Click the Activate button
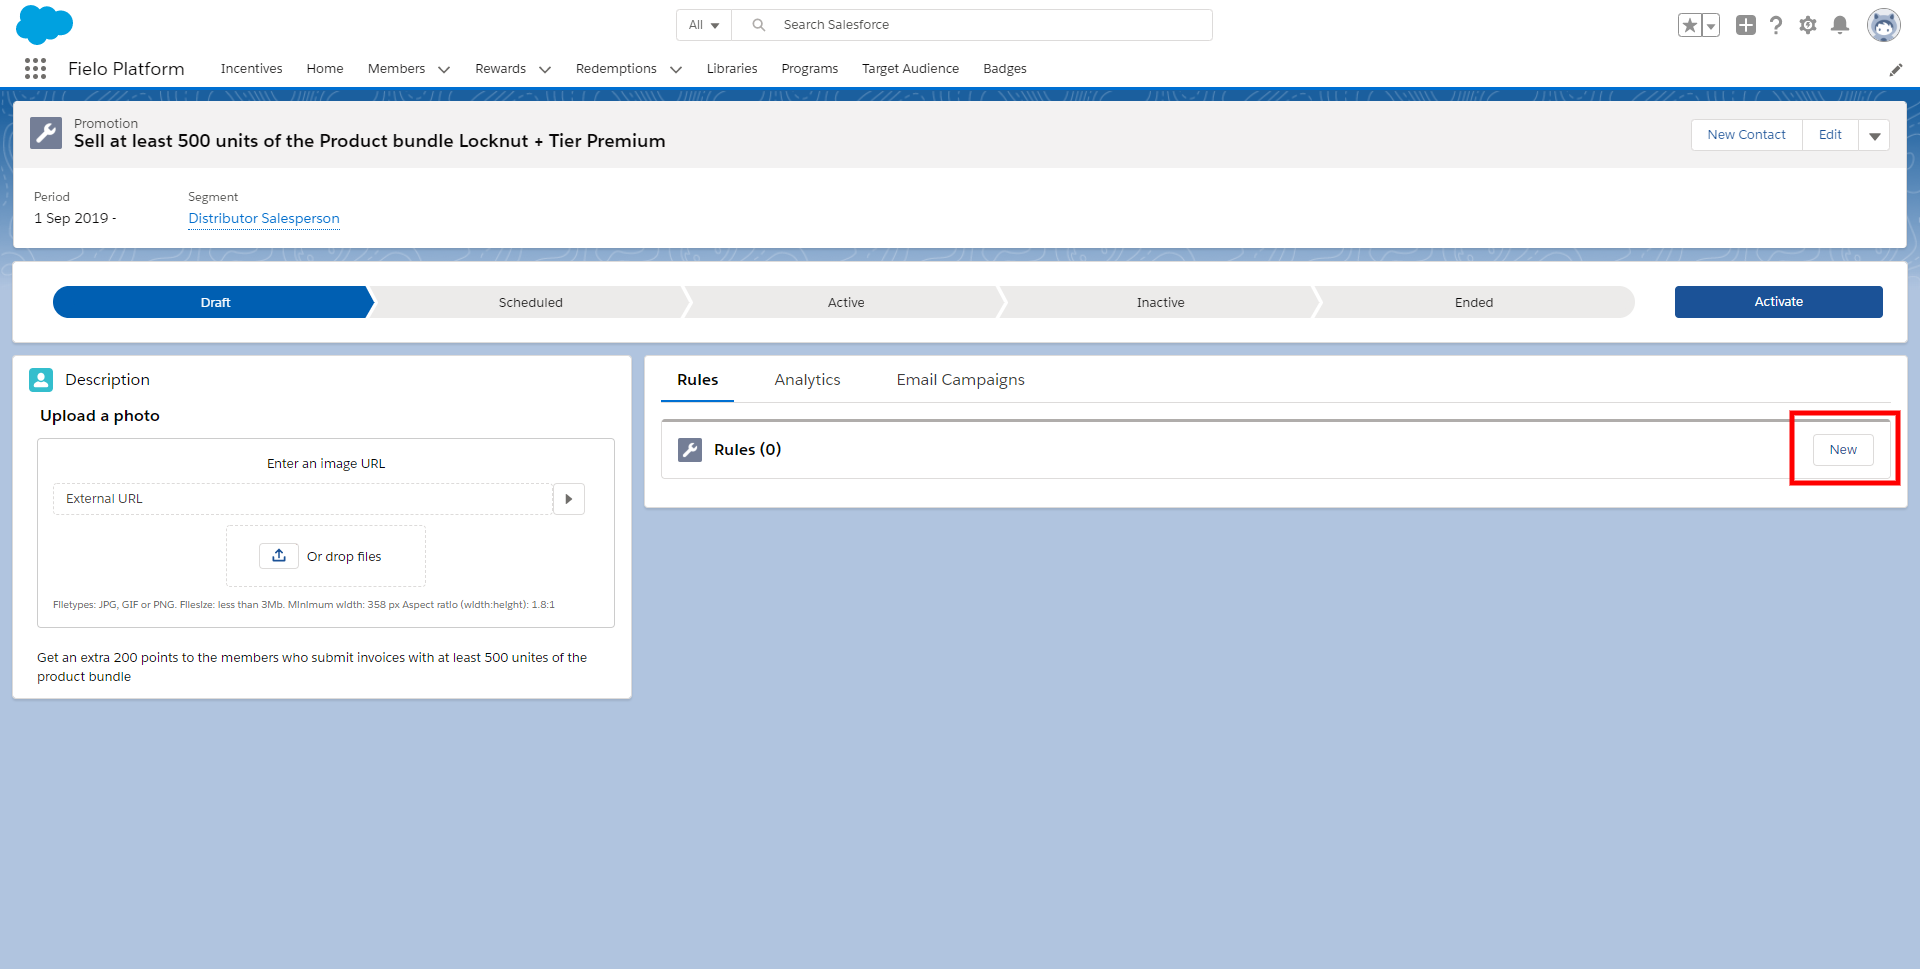Image resolution: width=1920 pixels, height=969 pixels. point(1778,302)
